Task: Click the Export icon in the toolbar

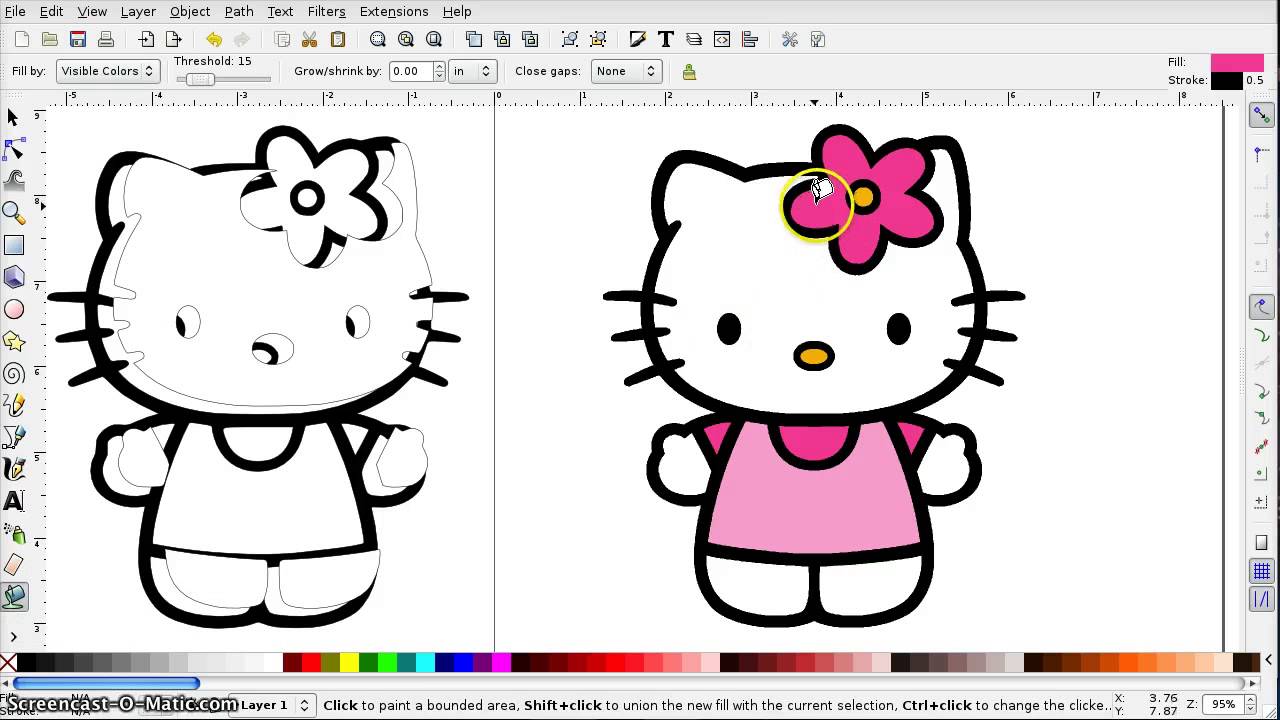Action: tap(174, 40)
